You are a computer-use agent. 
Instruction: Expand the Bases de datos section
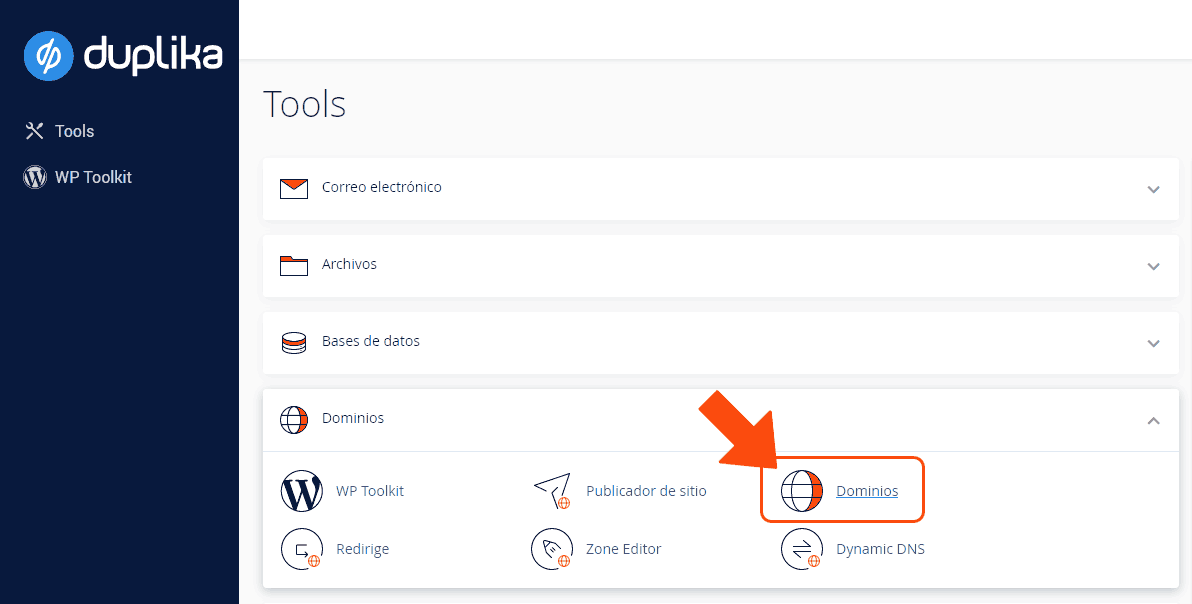pyautogui.click(x=1153, y=342)
